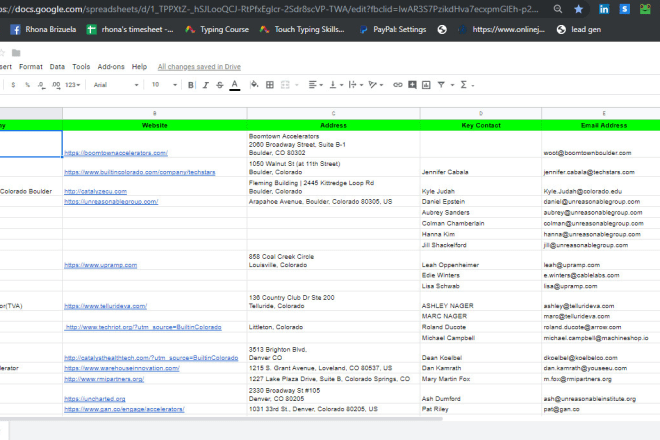Open the borders tool
The width and height of the screenshot is (660, 440).
coord(270,85)
